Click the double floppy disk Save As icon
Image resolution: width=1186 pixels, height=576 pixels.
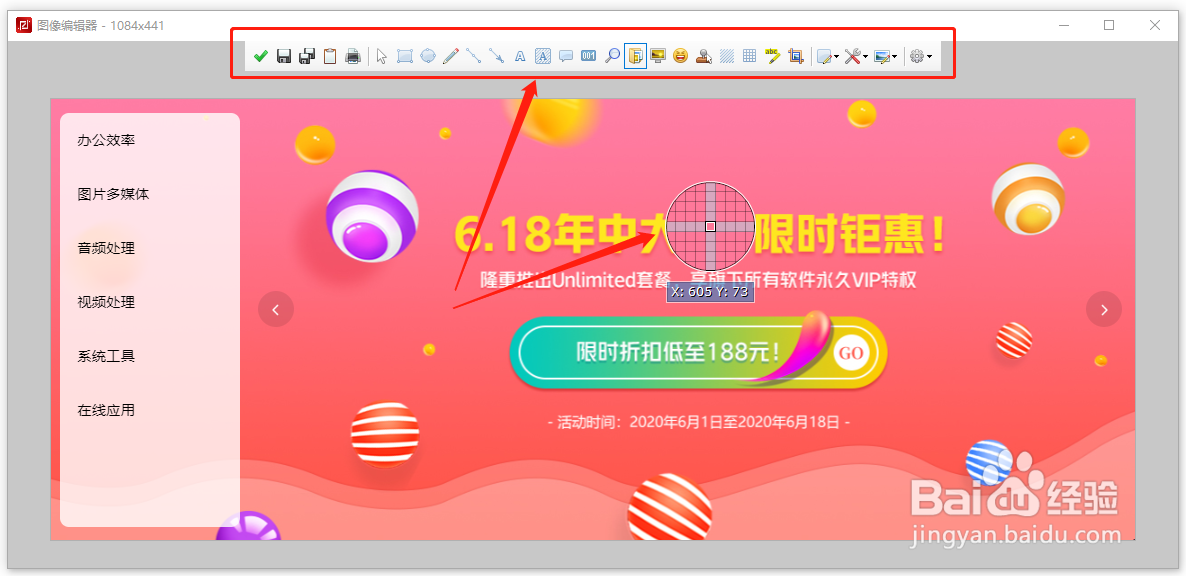(x=307, y=56)
